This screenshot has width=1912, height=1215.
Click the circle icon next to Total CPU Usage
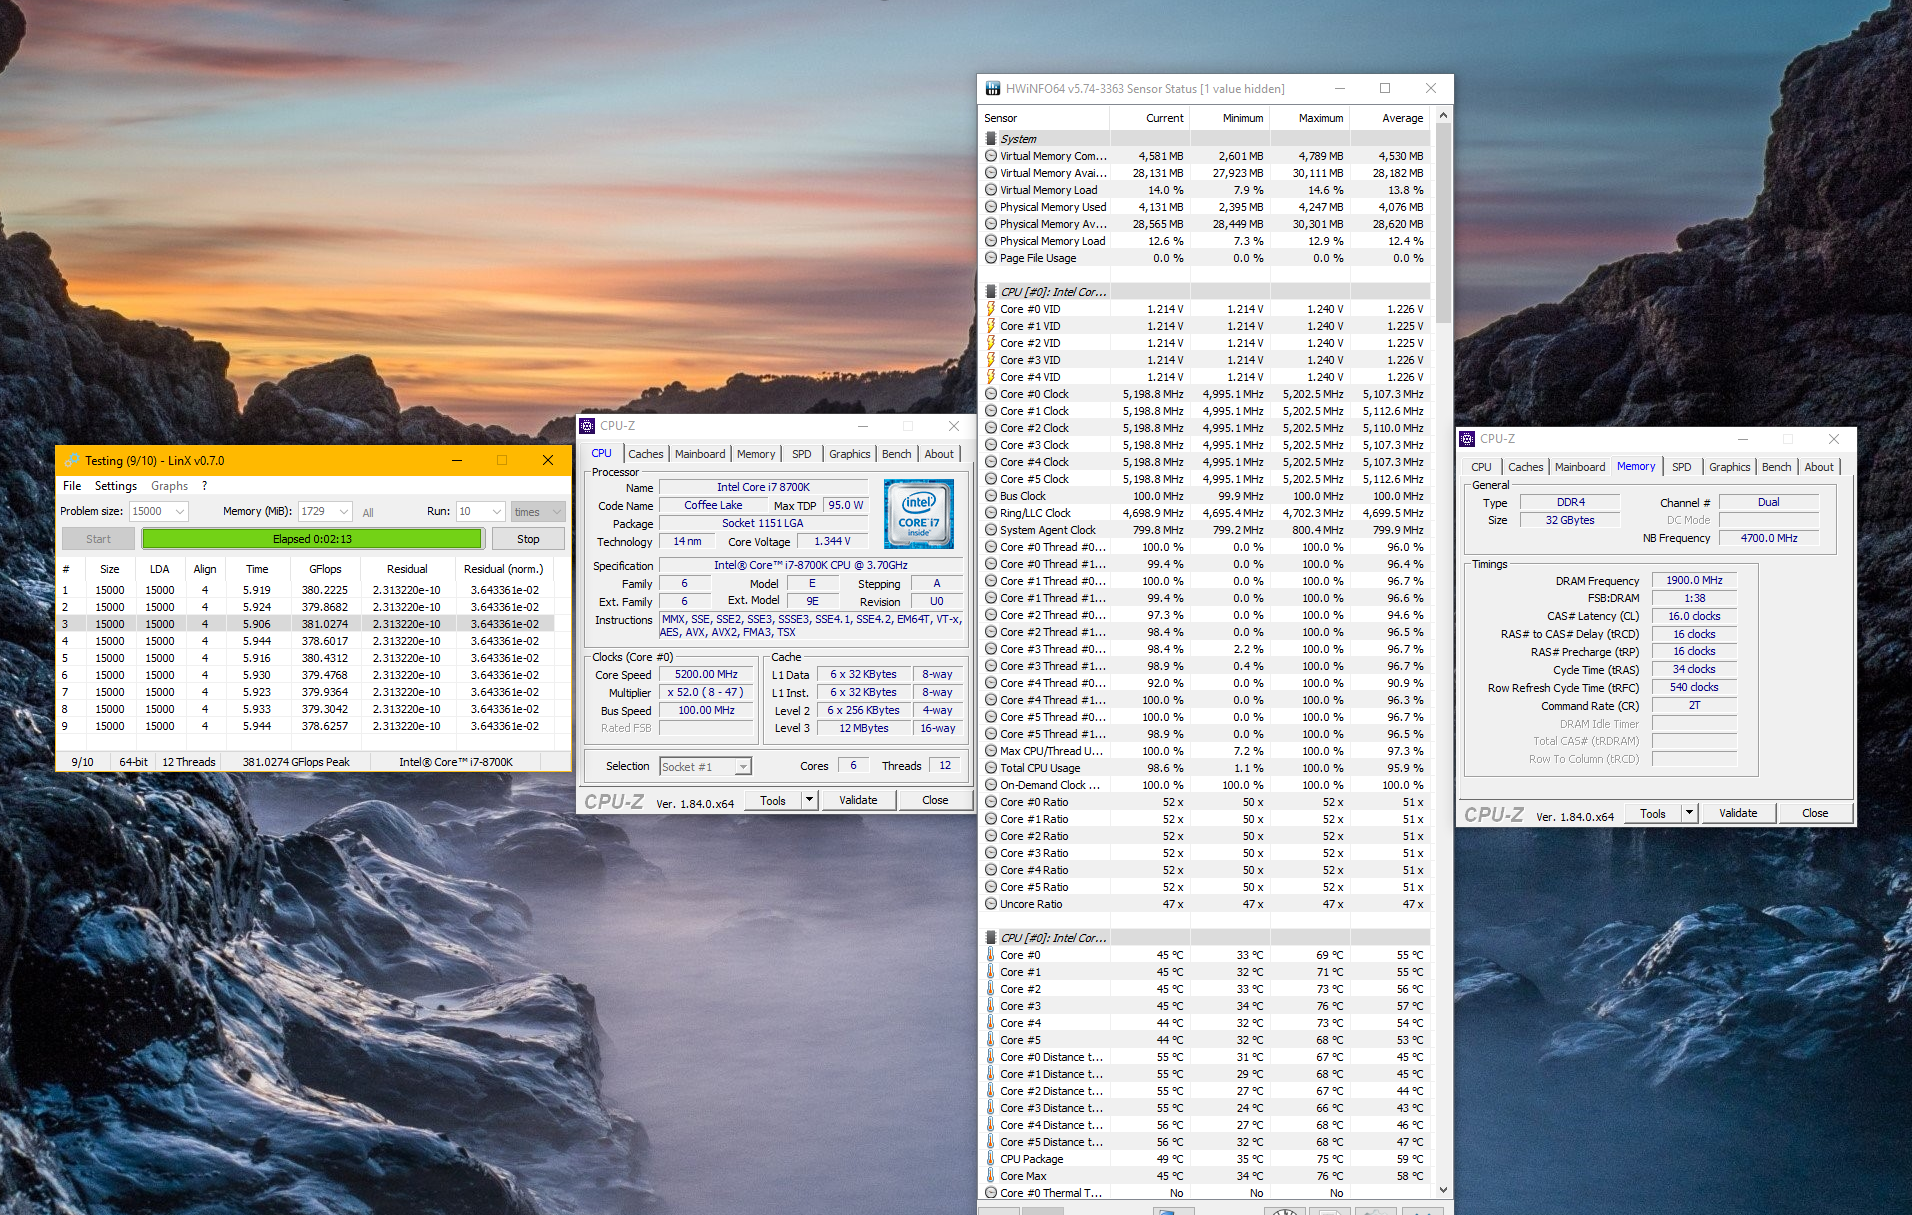pos(991,768)
